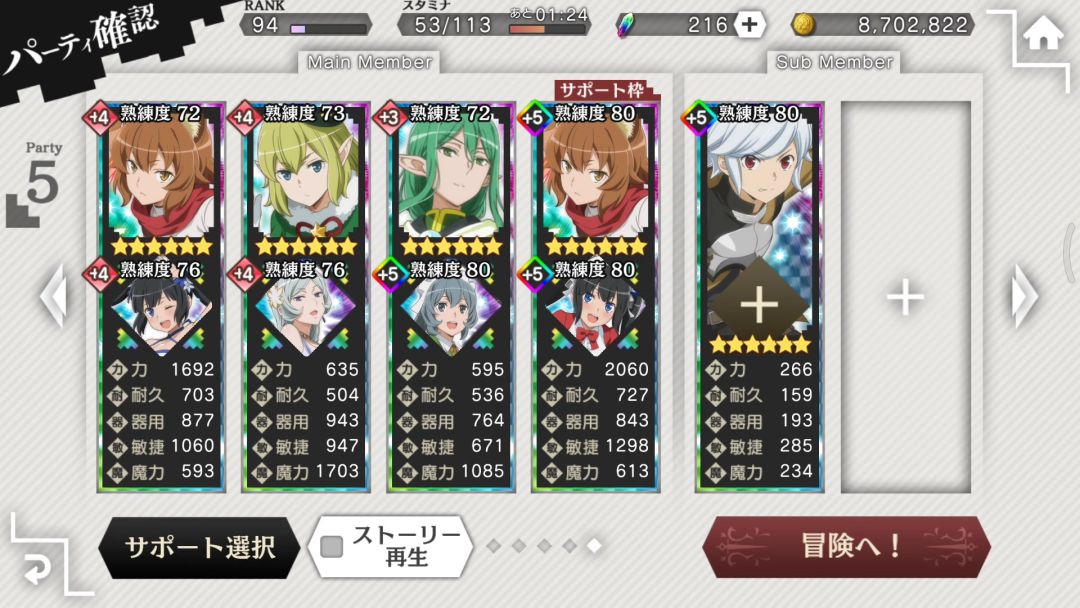The image size is (1080, 608).
Task: Tap the empty sub member plus slot
Action: coord(905,297)
